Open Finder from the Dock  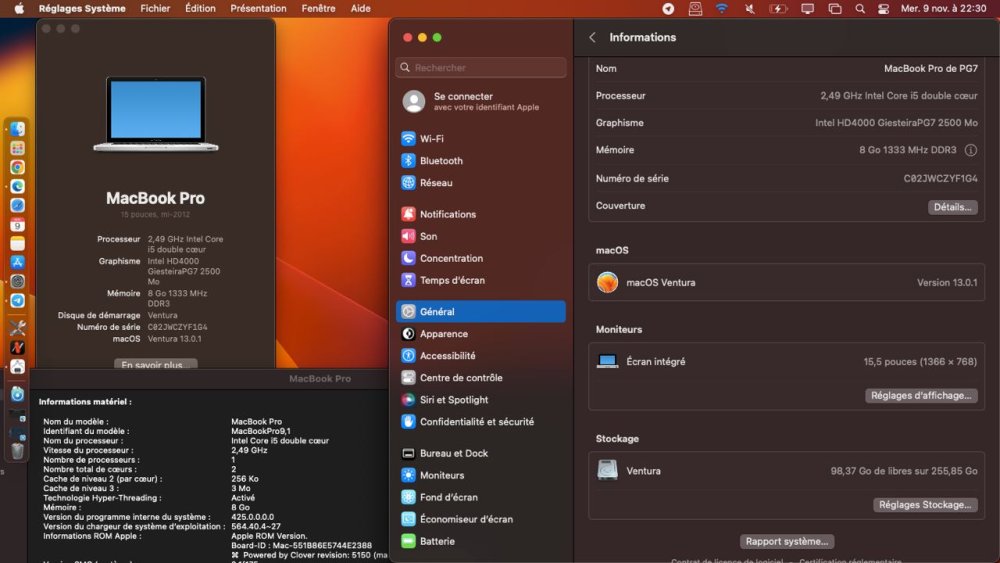pyautogui.click(x=17, y=129)
